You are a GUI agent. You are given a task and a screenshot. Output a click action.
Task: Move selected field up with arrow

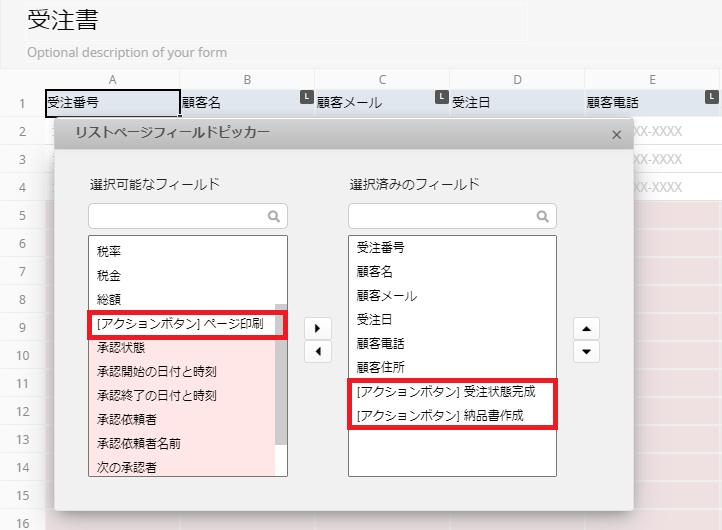coord(586,328)
